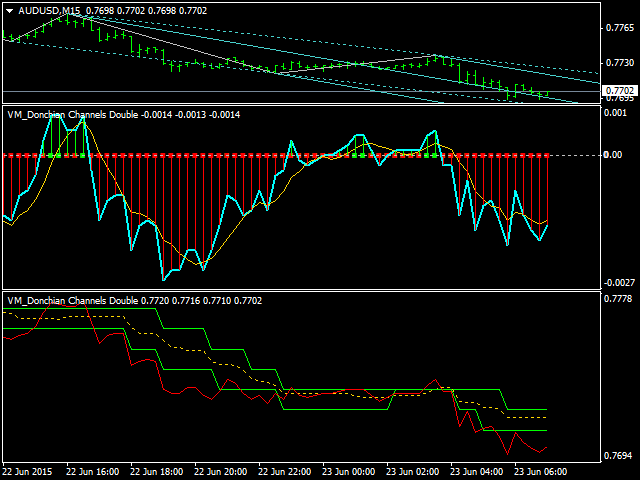This screenshot has height=480, width=640.
Task: Click the 22 Jun 16:00 time axis label
Action: tap(93, 472)
